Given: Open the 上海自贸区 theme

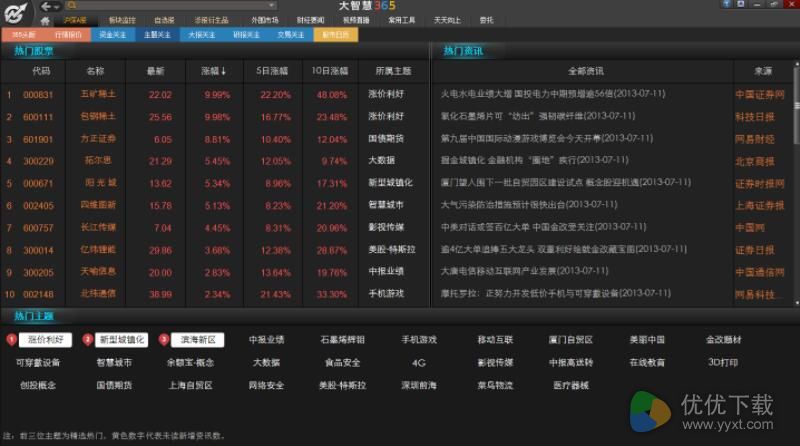Looking at the screenshot, I should tap(190, 386).
